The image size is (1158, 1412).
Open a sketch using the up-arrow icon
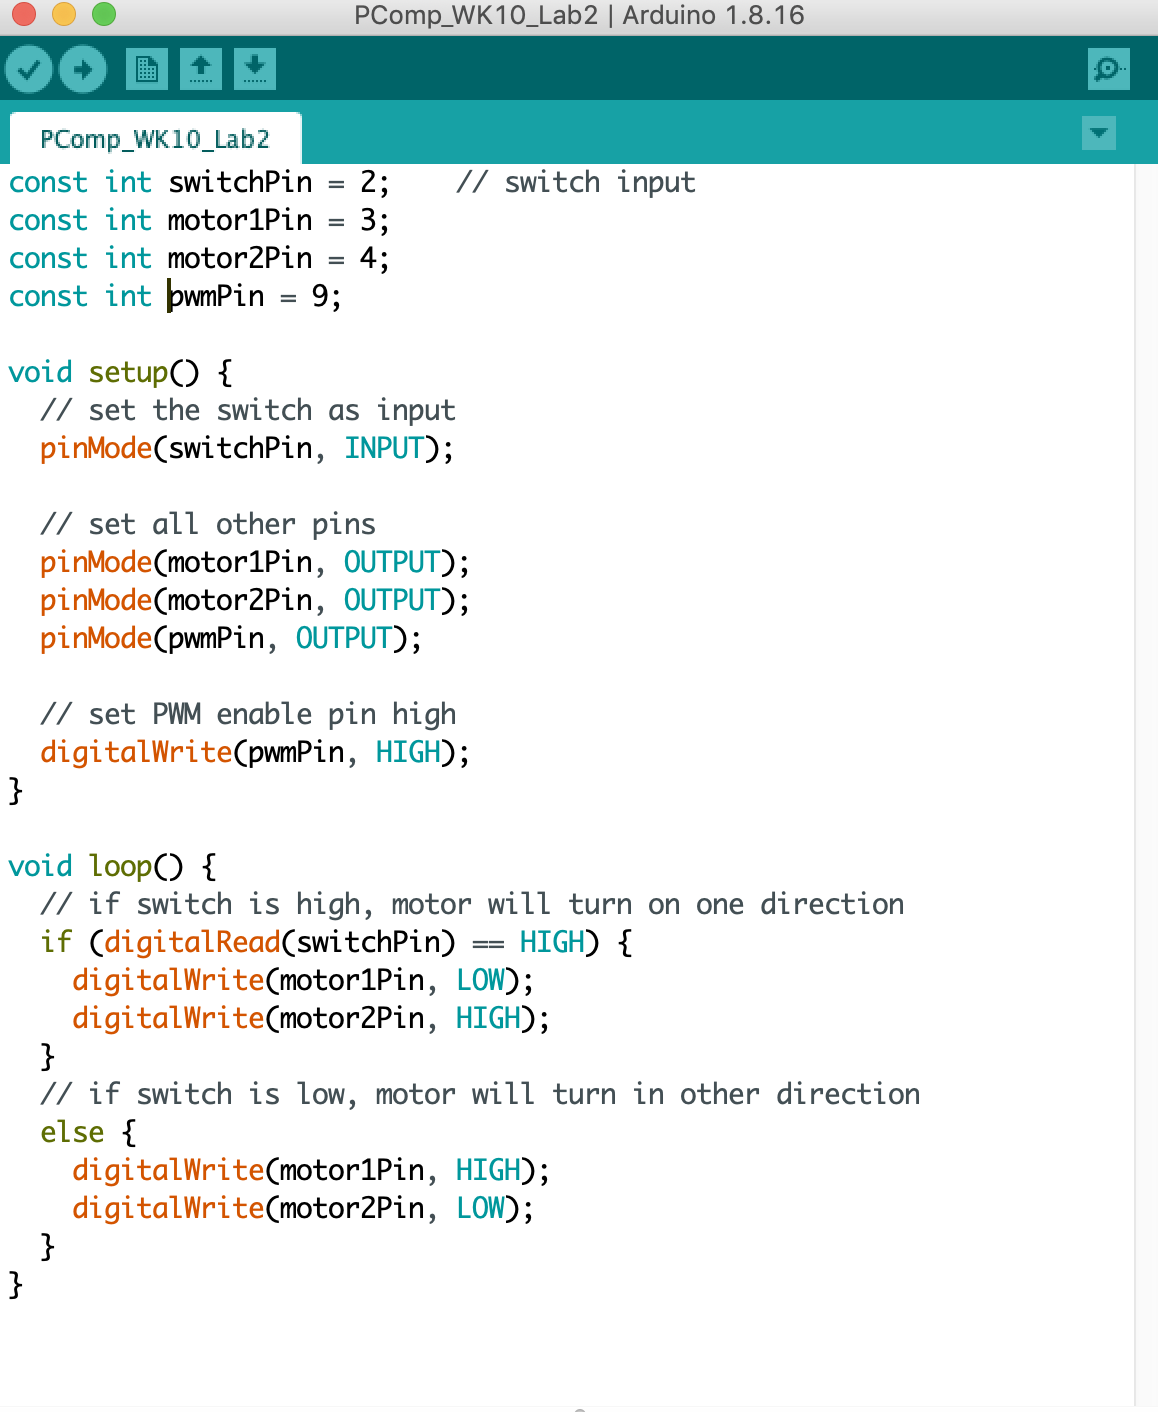(201, 69)
